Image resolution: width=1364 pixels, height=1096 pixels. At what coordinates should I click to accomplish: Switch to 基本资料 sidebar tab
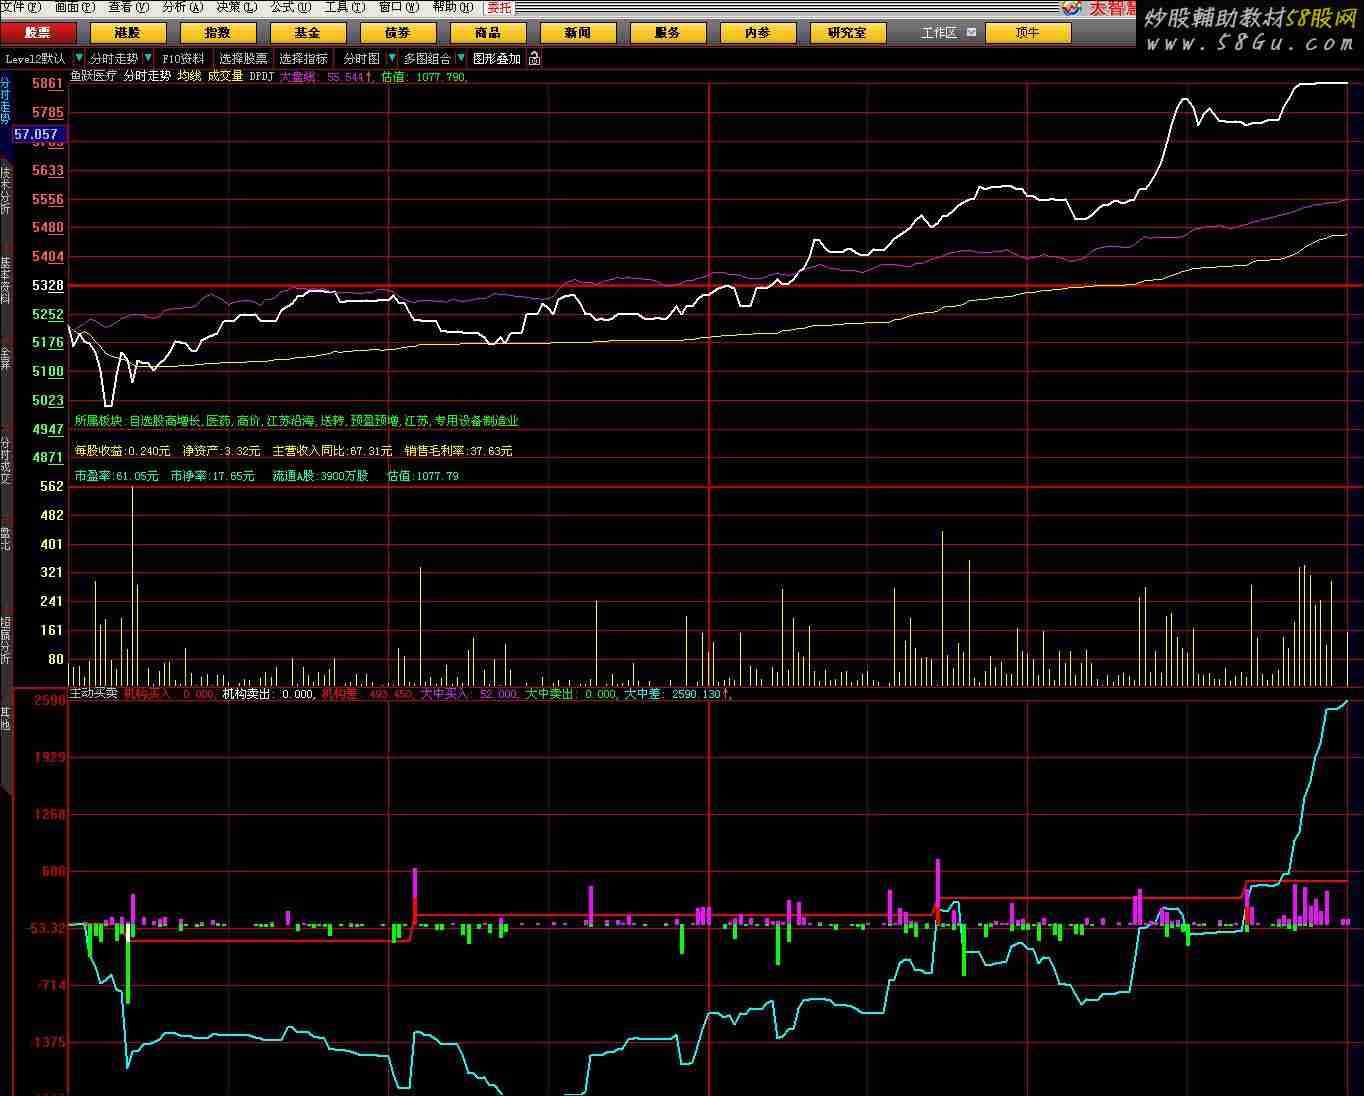pos(5,280)
